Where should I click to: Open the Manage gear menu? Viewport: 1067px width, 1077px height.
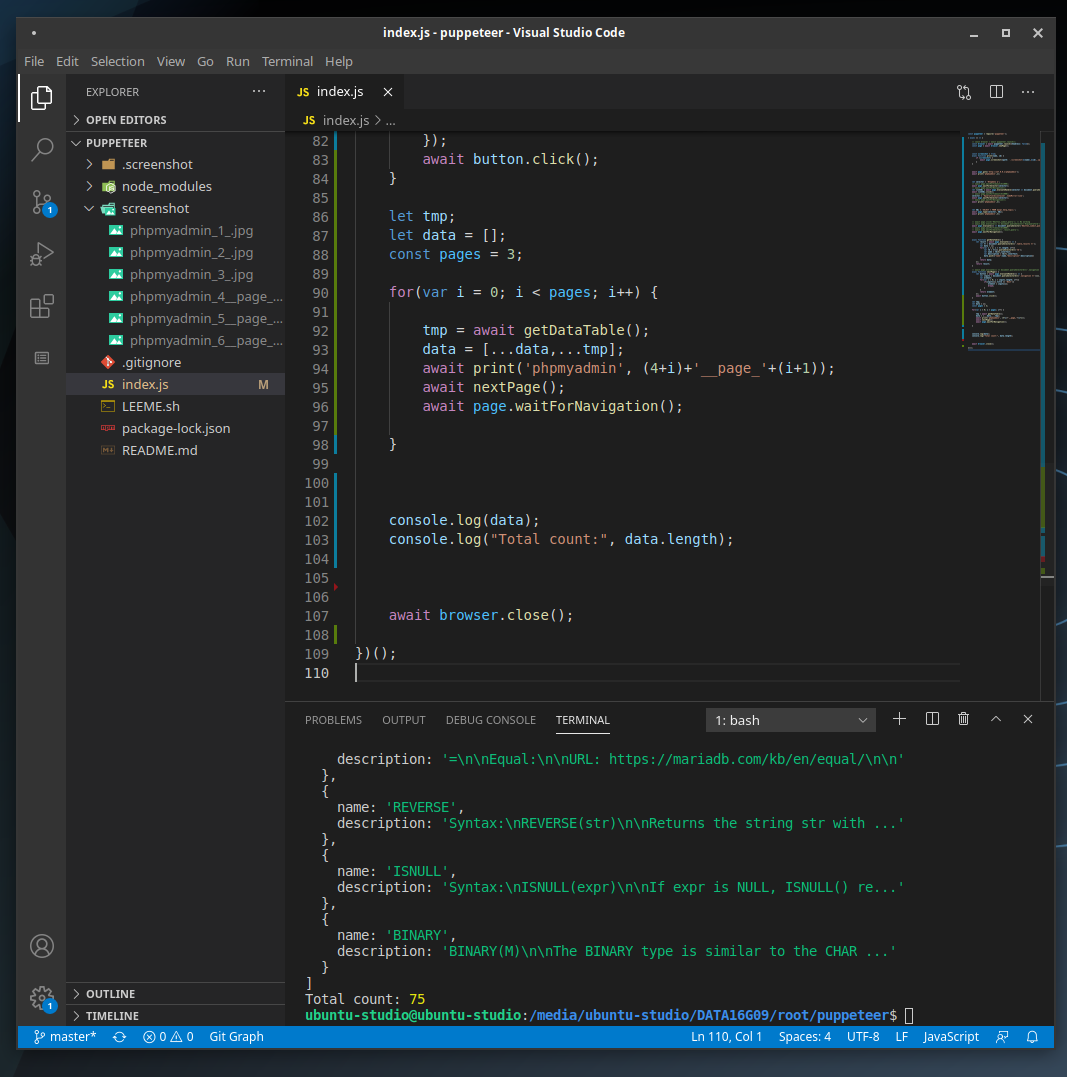click(41, 997)
